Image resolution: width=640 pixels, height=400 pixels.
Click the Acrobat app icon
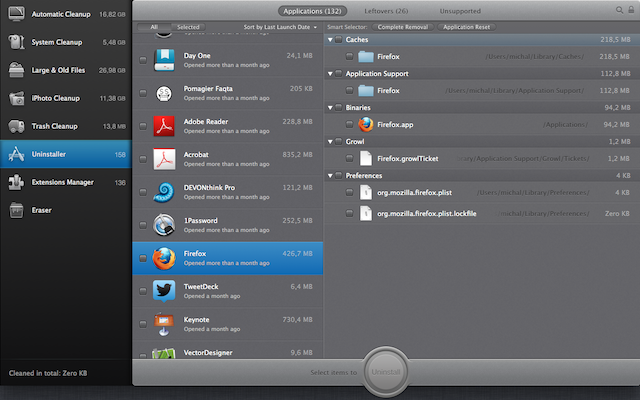coord(164,159)
